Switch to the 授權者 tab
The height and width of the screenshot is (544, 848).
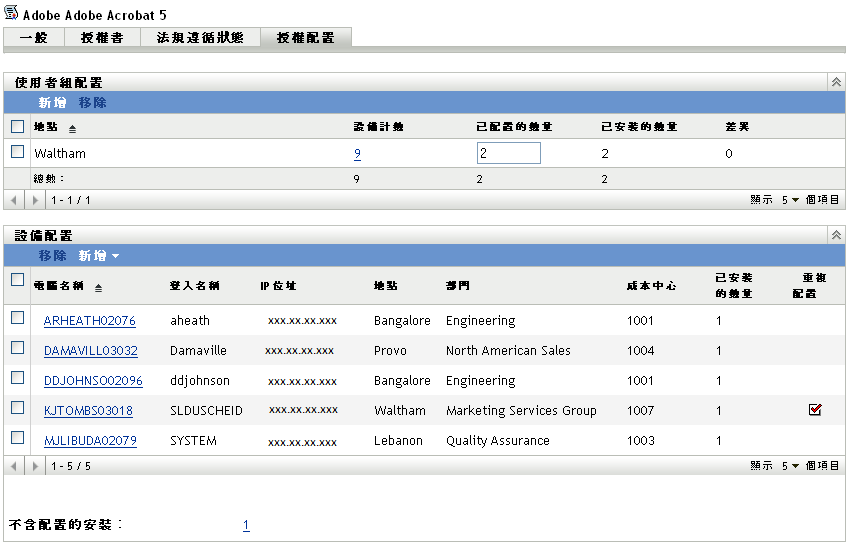[x=102, y=37]
